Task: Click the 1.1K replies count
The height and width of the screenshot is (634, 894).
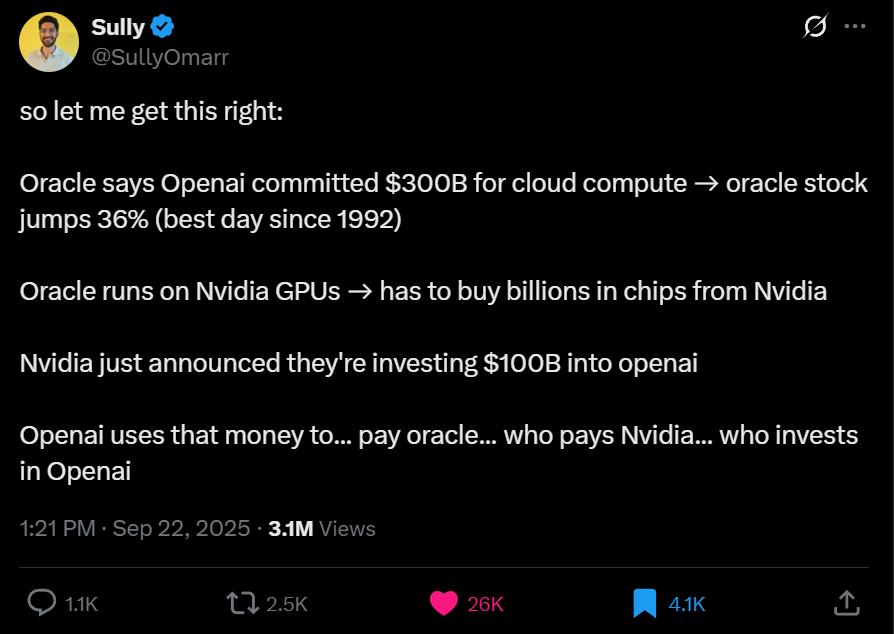Action: click(81, 604)
